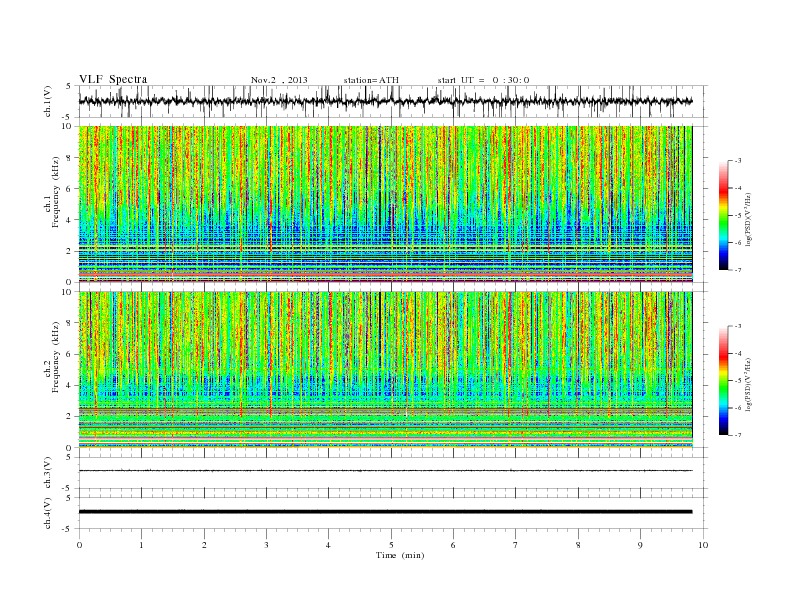Screen dimensions: 792x612
Task: Click time axis tick label '0'
Action: coord(79,545)
